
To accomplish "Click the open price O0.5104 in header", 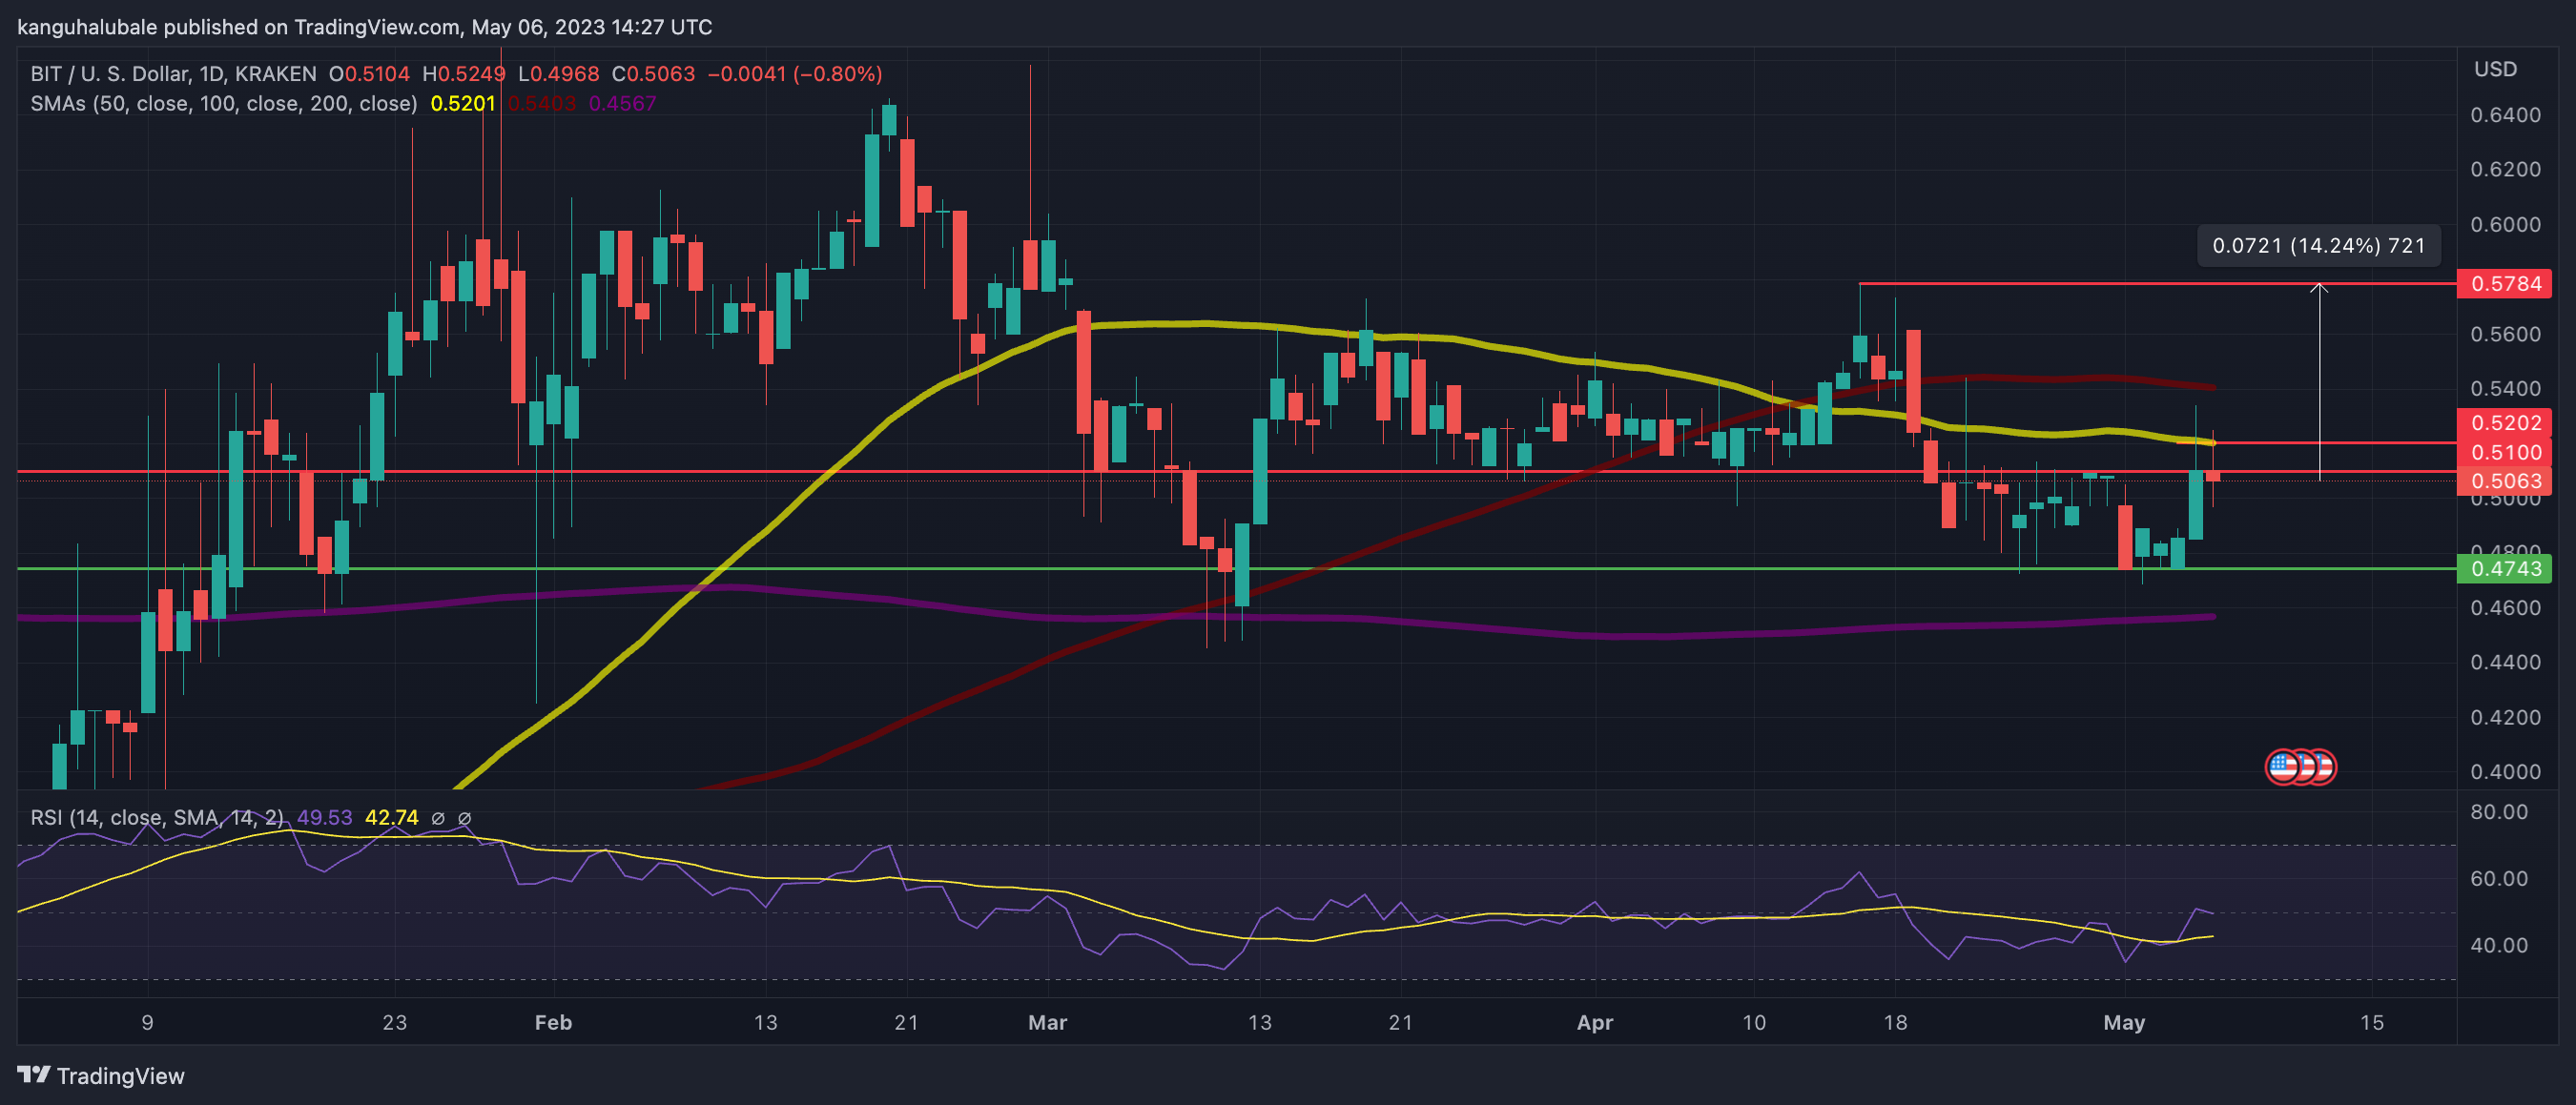I will click(370, 74).
